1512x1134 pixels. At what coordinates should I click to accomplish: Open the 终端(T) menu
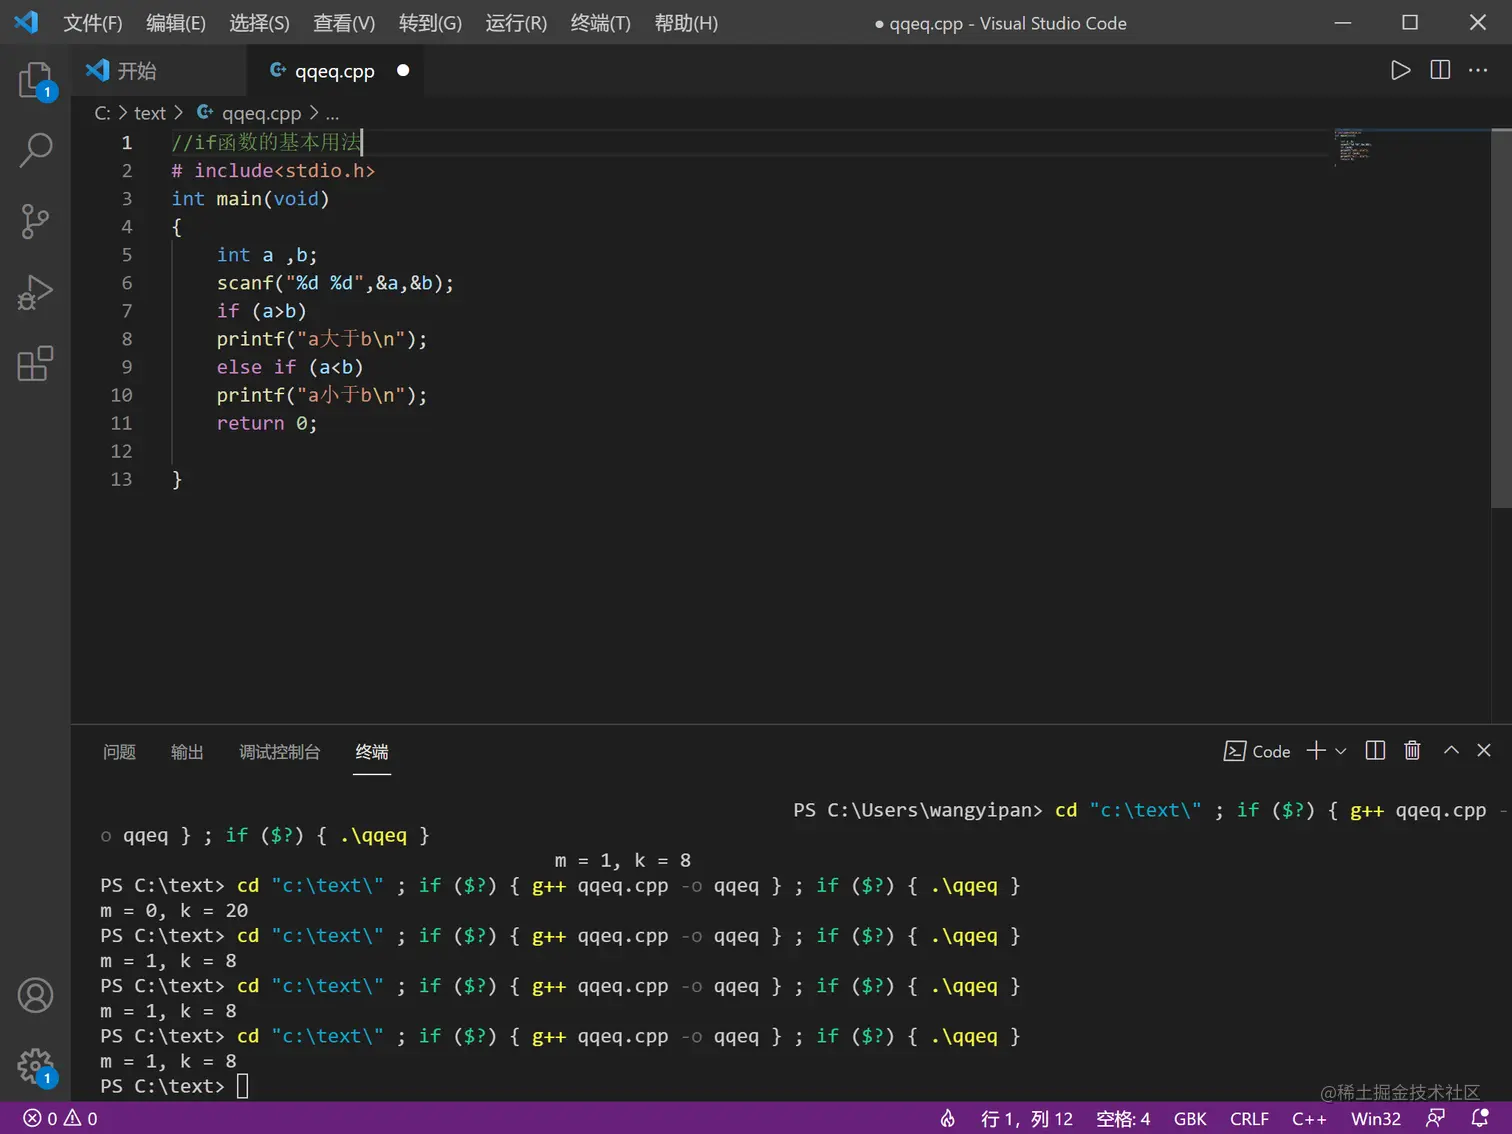(x=600, y=23)
